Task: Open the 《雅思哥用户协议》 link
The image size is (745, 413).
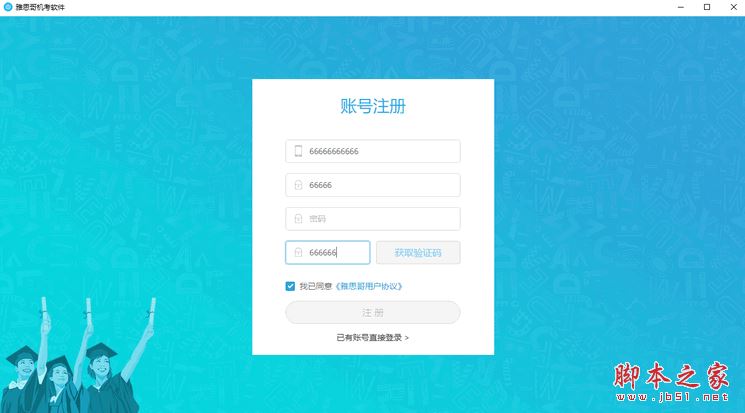Action: click(369, 286)
